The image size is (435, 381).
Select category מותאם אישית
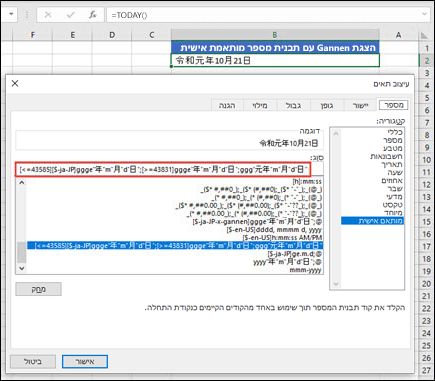coord(372,221)
